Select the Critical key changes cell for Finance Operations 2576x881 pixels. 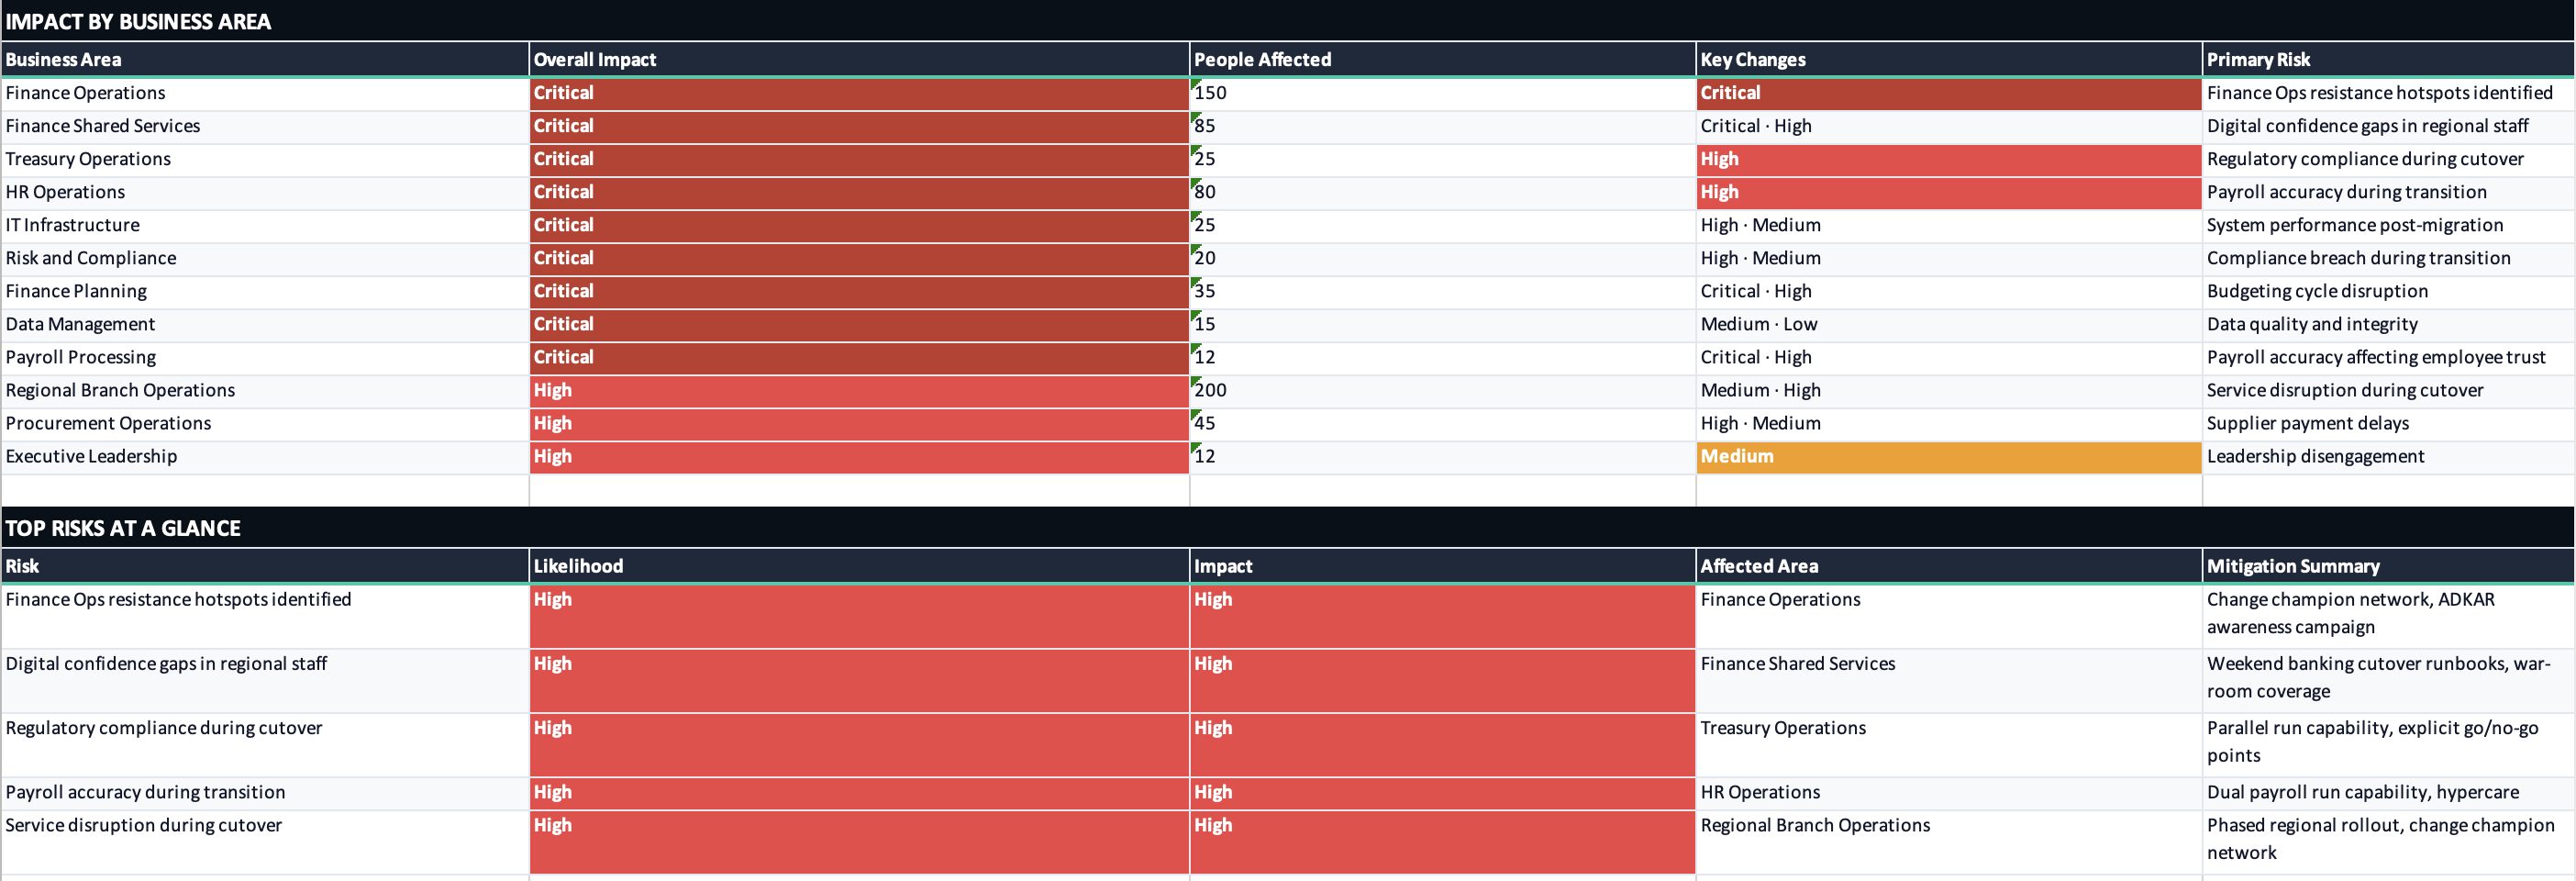[x=1949, y=93]
